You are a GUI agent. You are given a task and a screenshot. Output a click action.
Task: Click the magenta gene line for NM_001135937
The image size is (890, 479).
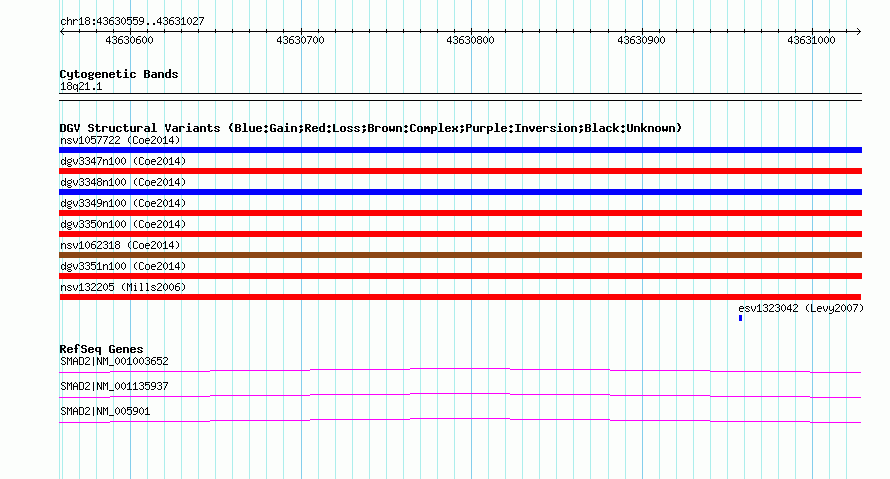pos(460,396)
